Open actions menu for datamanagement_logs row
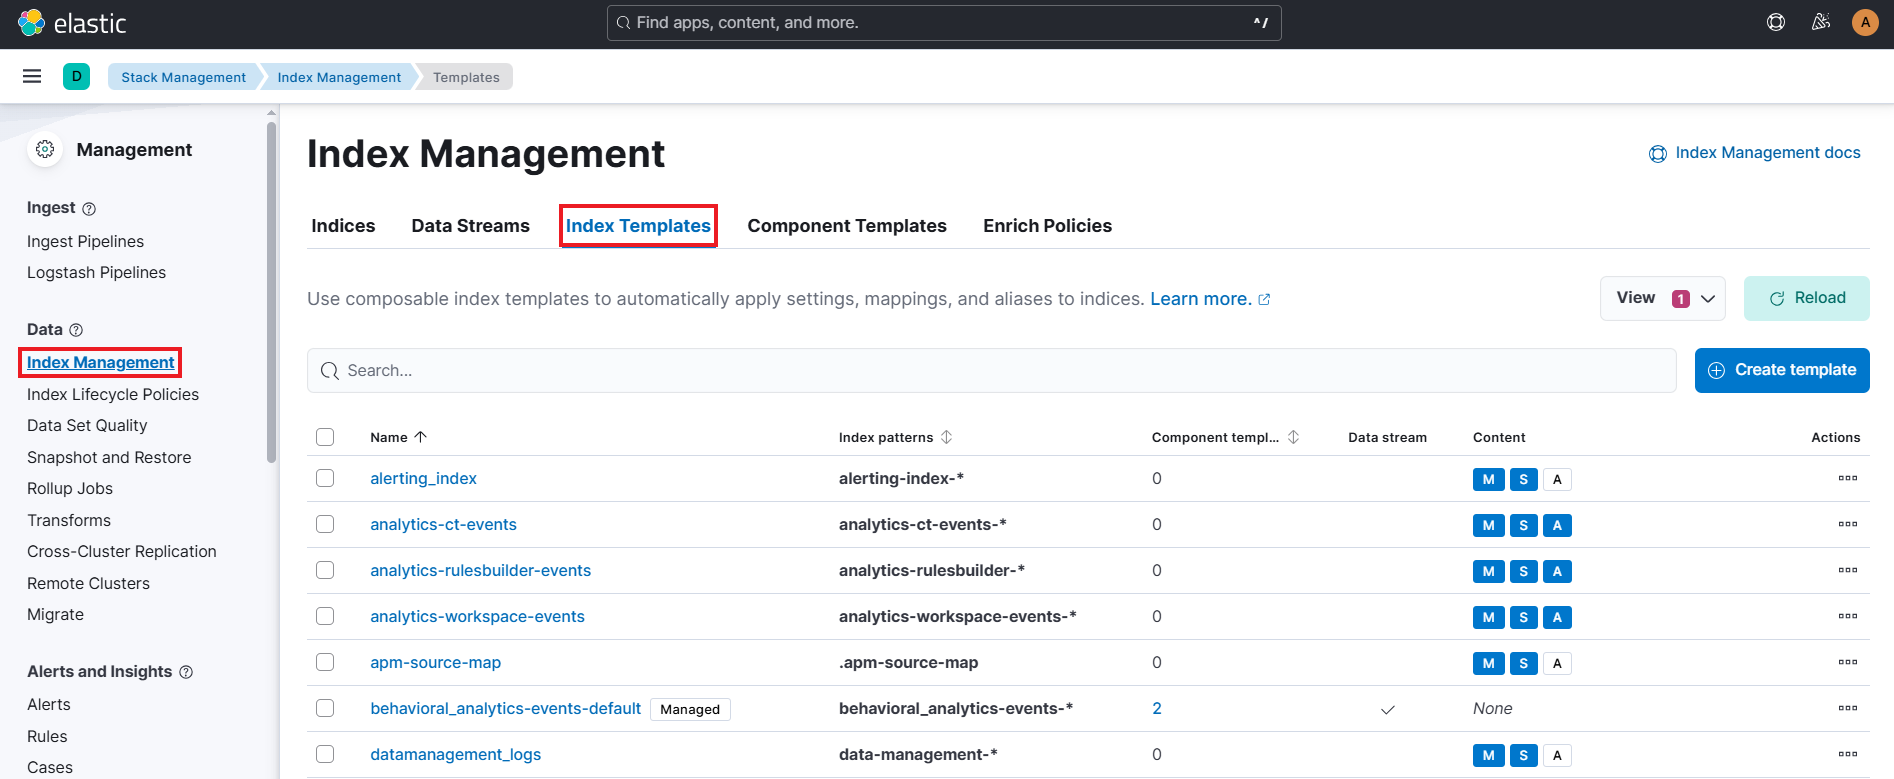The image size is (1894, 779). tap(1848, 754)
